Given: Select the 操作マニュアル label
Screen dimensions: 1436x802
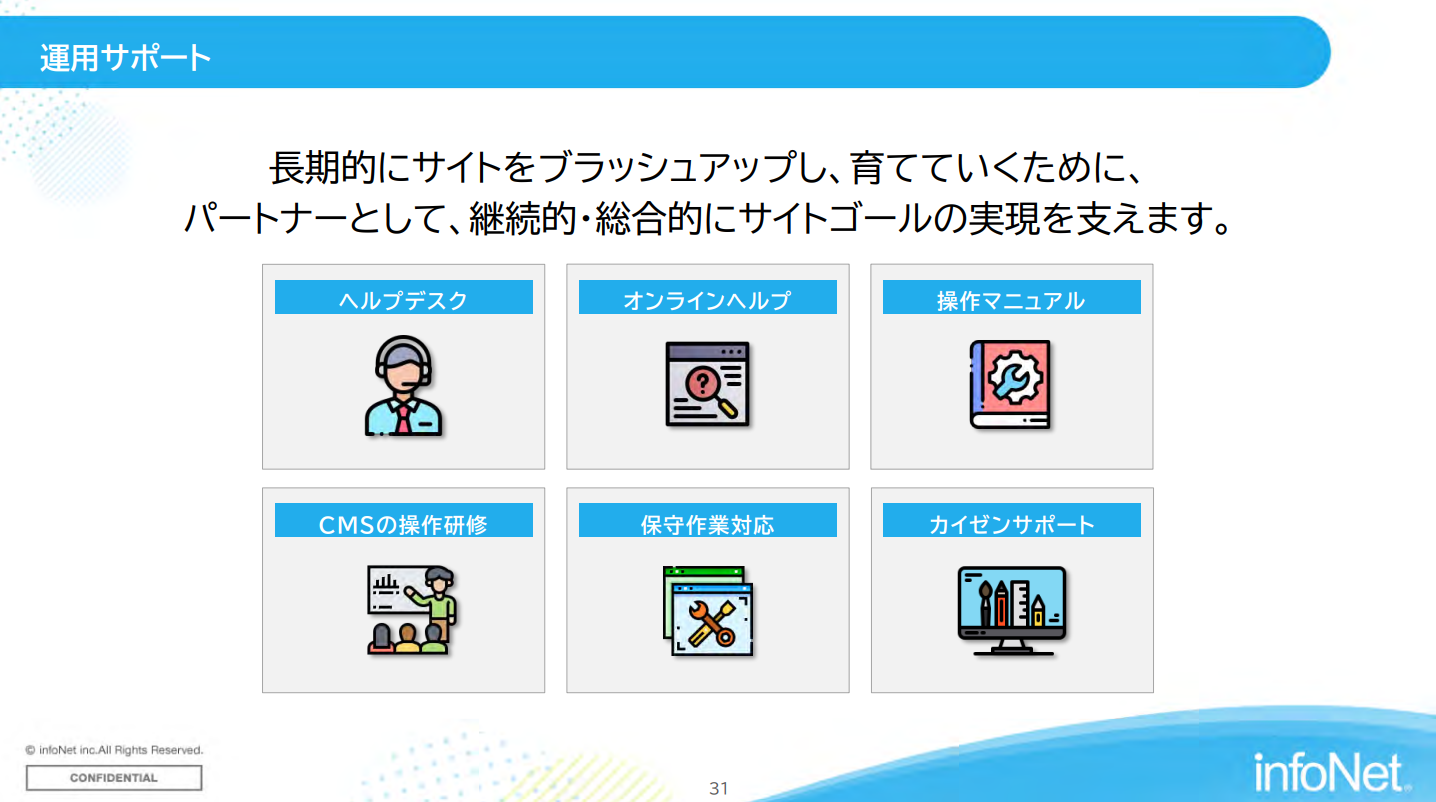Looking at the screenshot, I should 1012,298.
